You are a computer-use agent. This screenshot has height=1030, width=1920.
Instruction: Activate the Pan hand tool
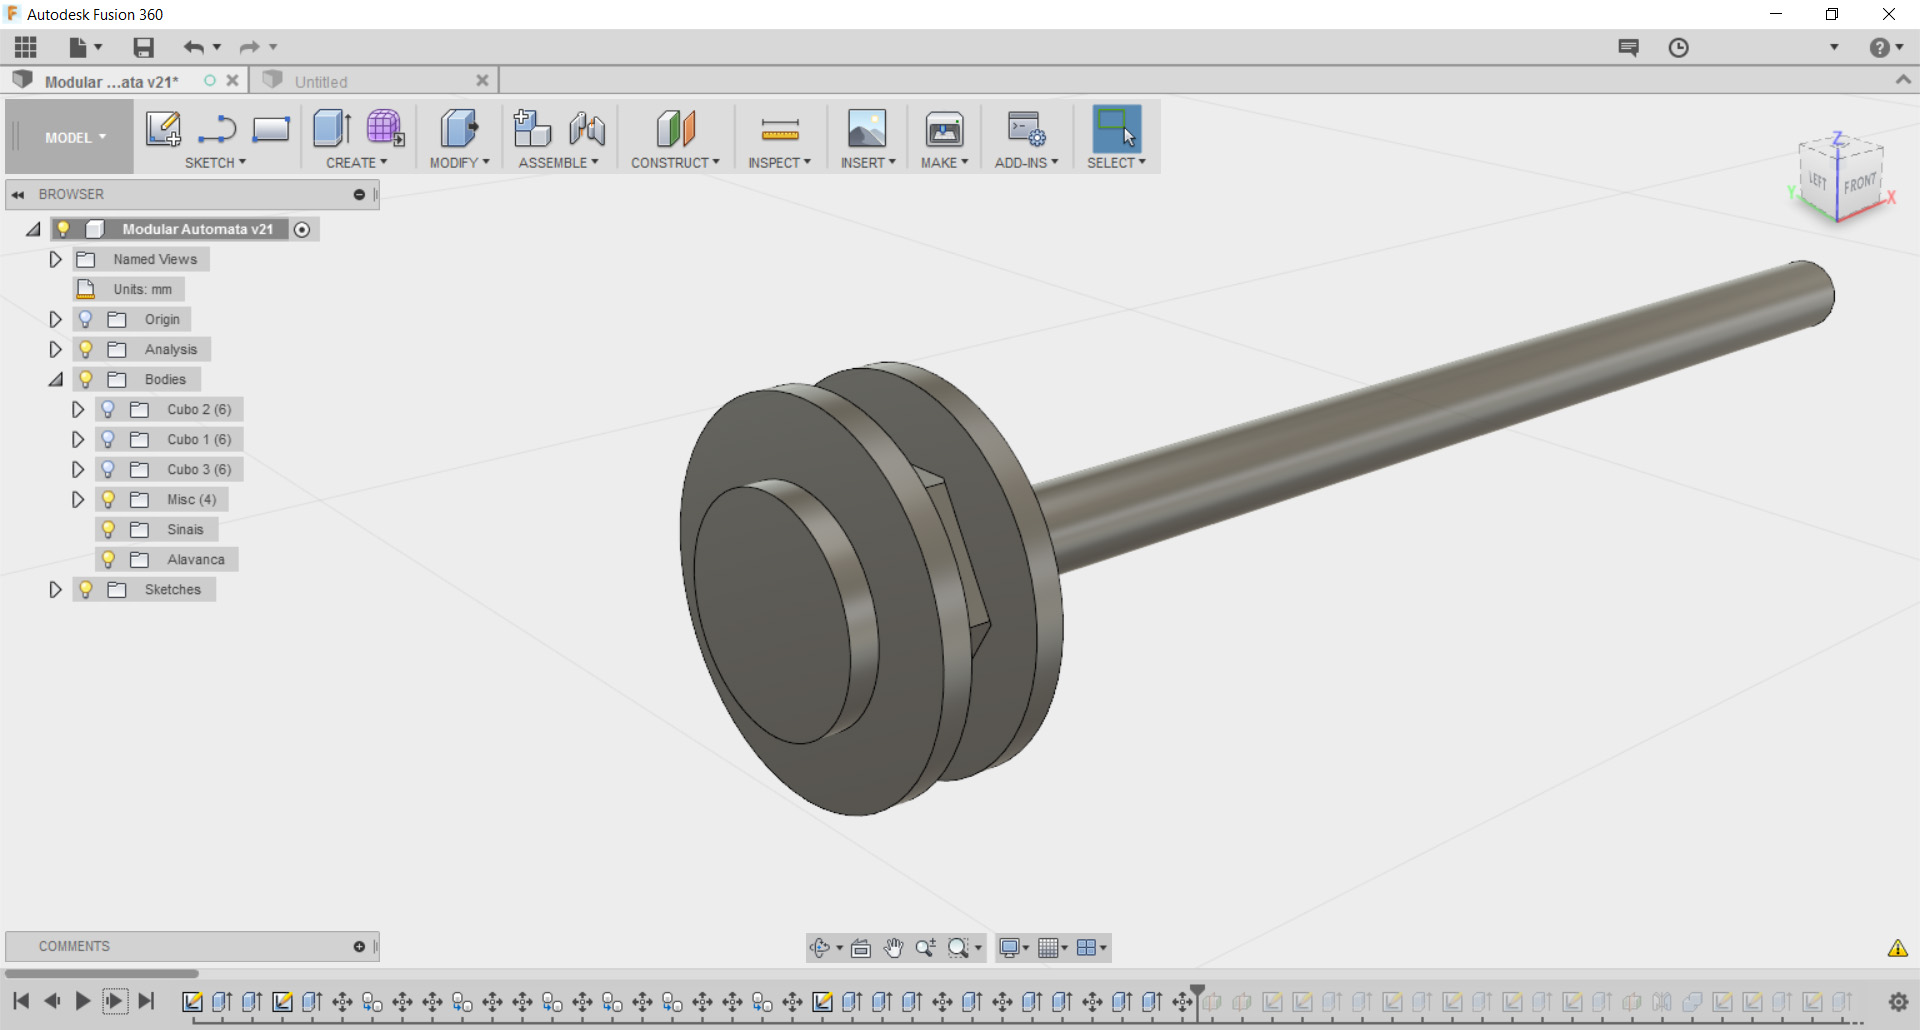pyautogui.click(x=893, y=948)
